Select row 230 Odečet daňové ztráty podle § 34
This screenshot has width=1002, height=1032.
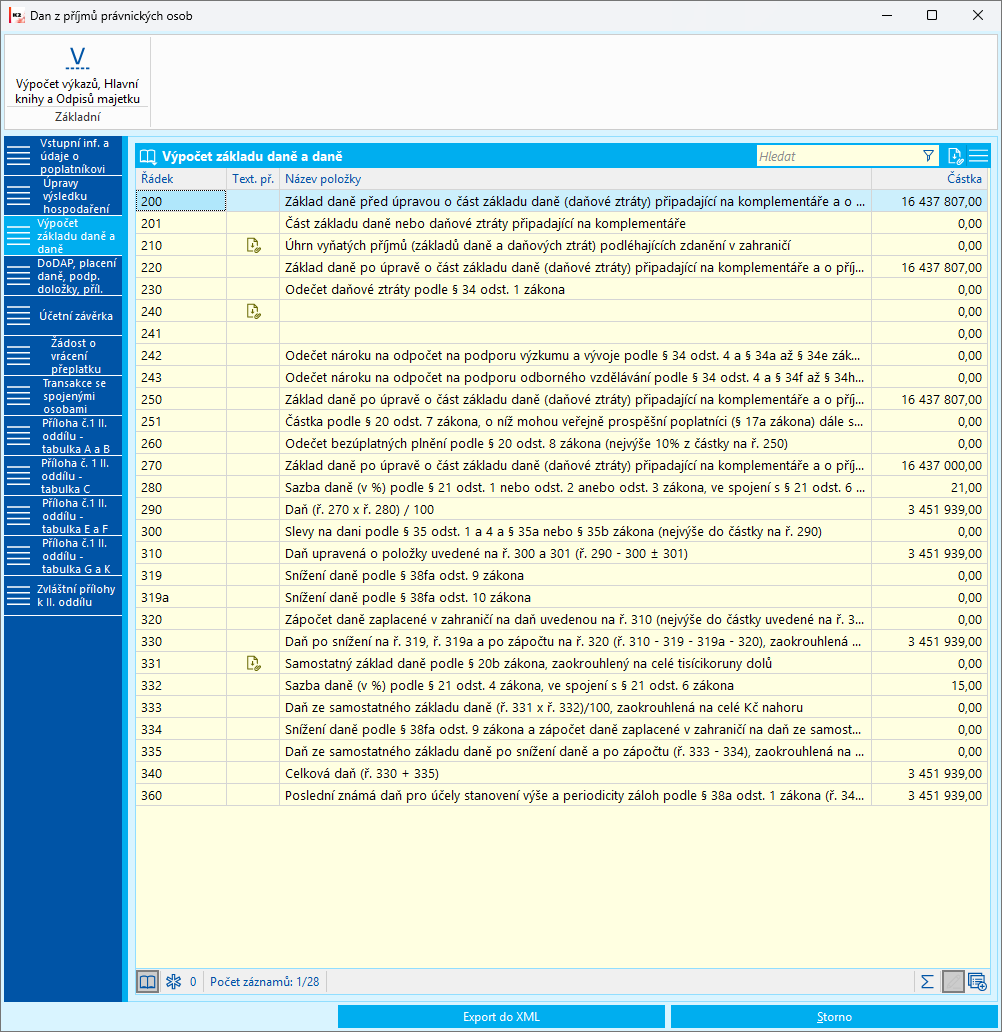pos(562,290)
